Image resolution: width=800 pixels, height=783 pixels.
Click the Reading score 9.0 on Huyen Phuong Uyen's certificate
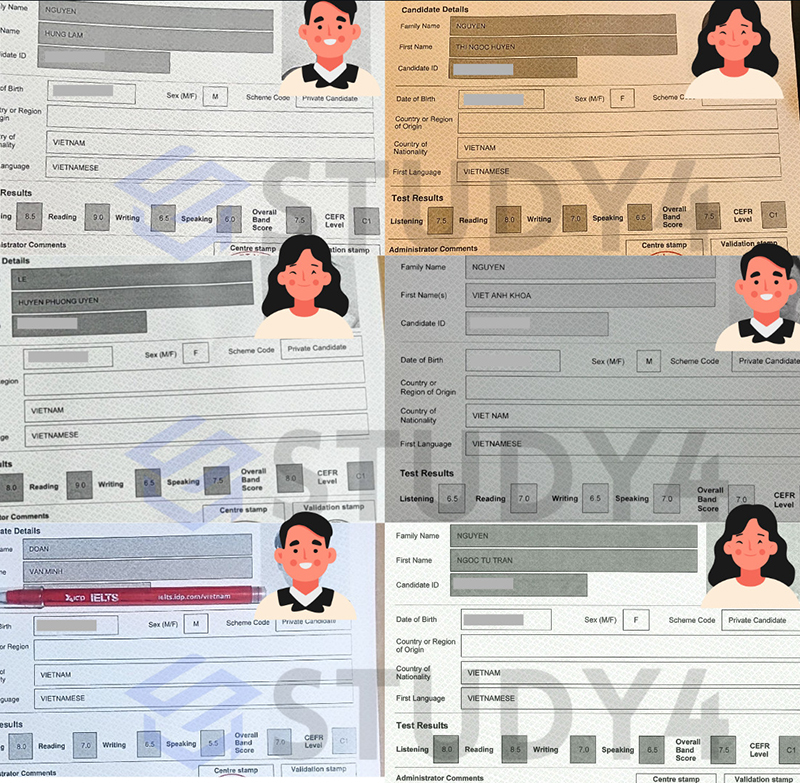point(80,485)
